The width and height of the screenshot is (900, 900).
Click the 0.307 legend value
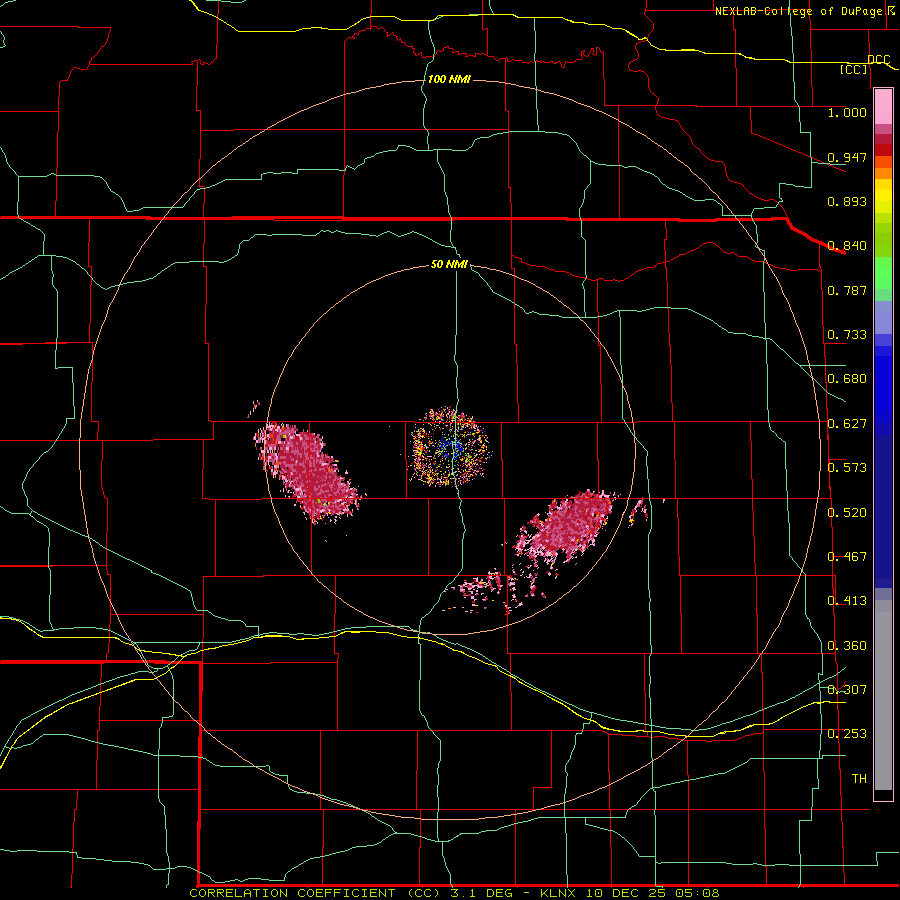pyautogui.click(x=847, y=689)
